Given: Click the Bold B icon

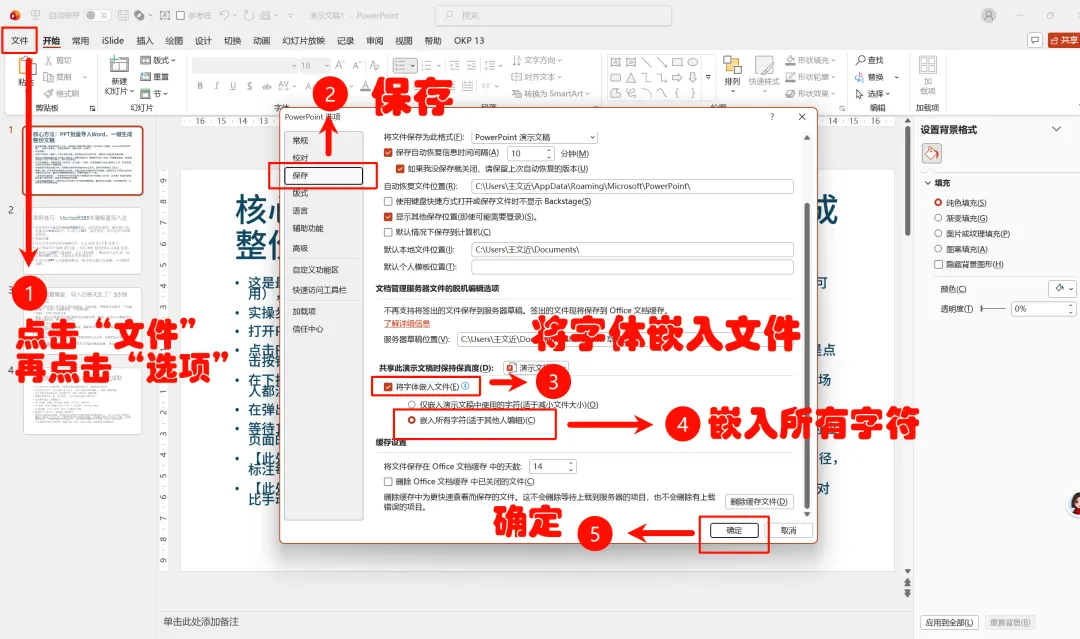Looking at the screenshot, I should [x=200, y=86].
